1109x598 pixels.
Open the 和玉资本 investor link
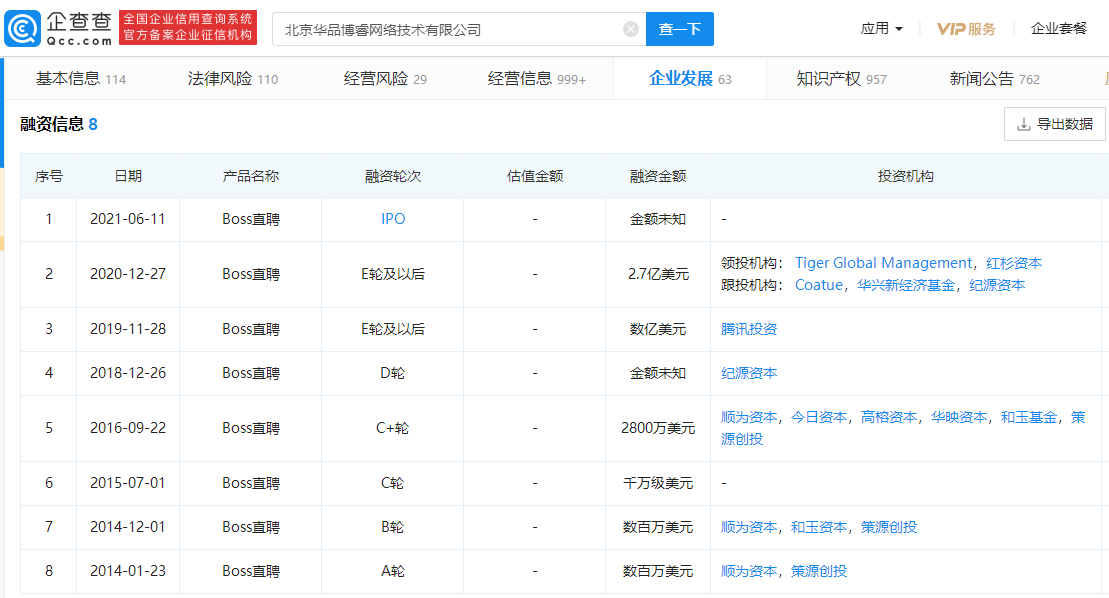tap(819, 527)
